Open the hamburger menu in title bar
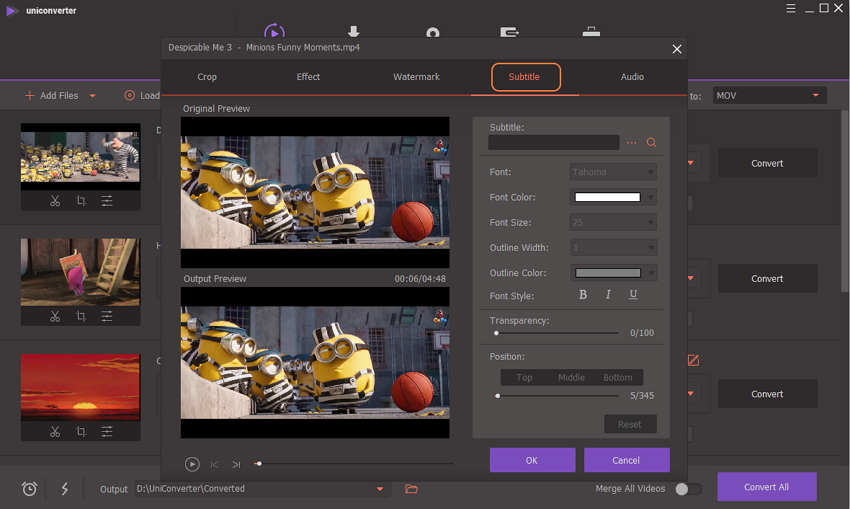This screenshot has width=850, height=509. 791,8
